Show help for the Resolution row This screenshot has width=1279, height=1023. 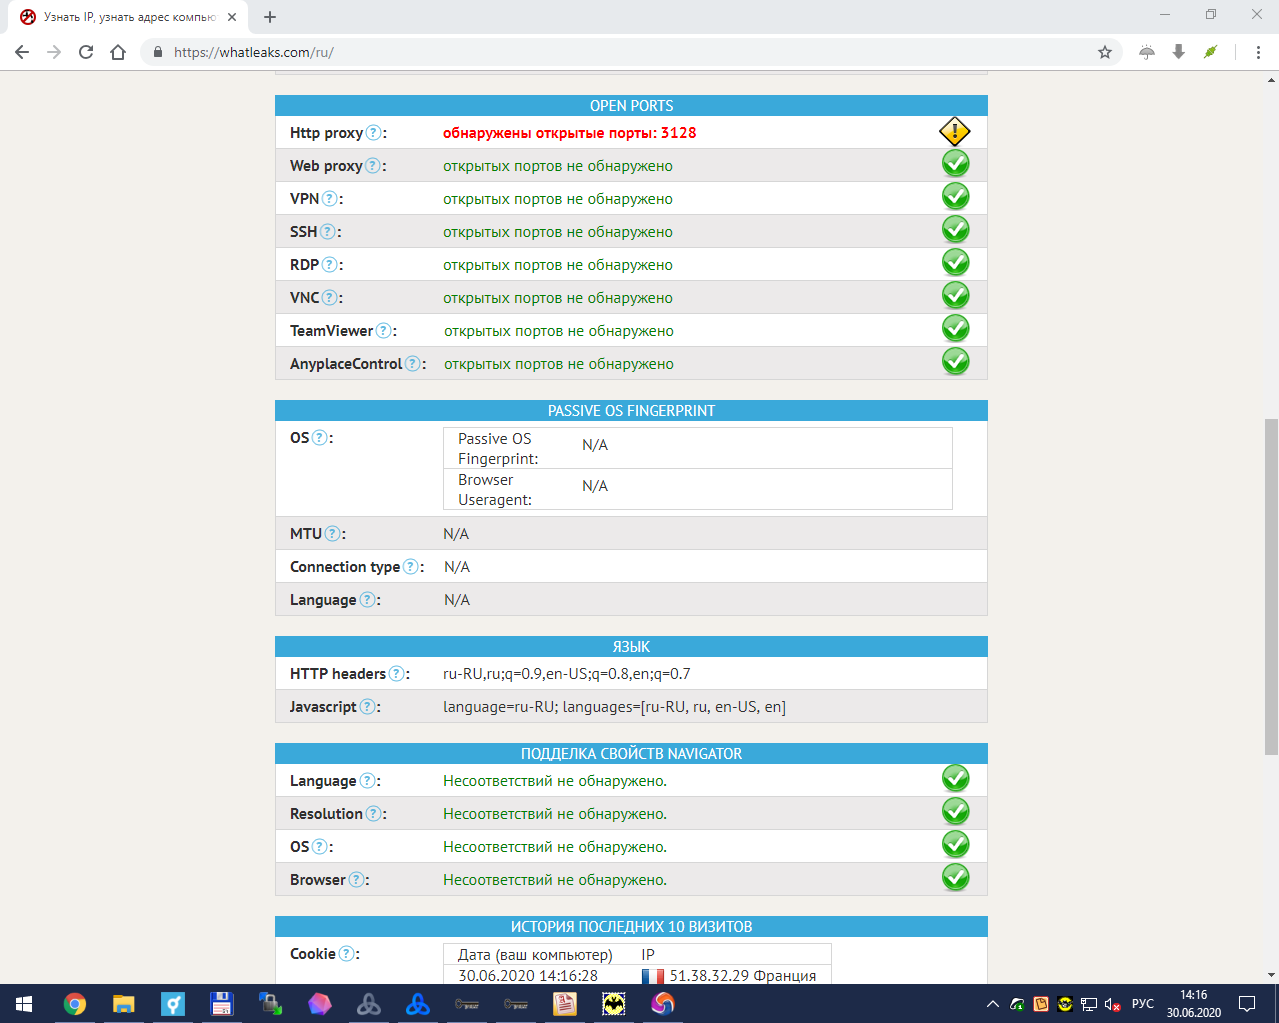click(374, 814)
